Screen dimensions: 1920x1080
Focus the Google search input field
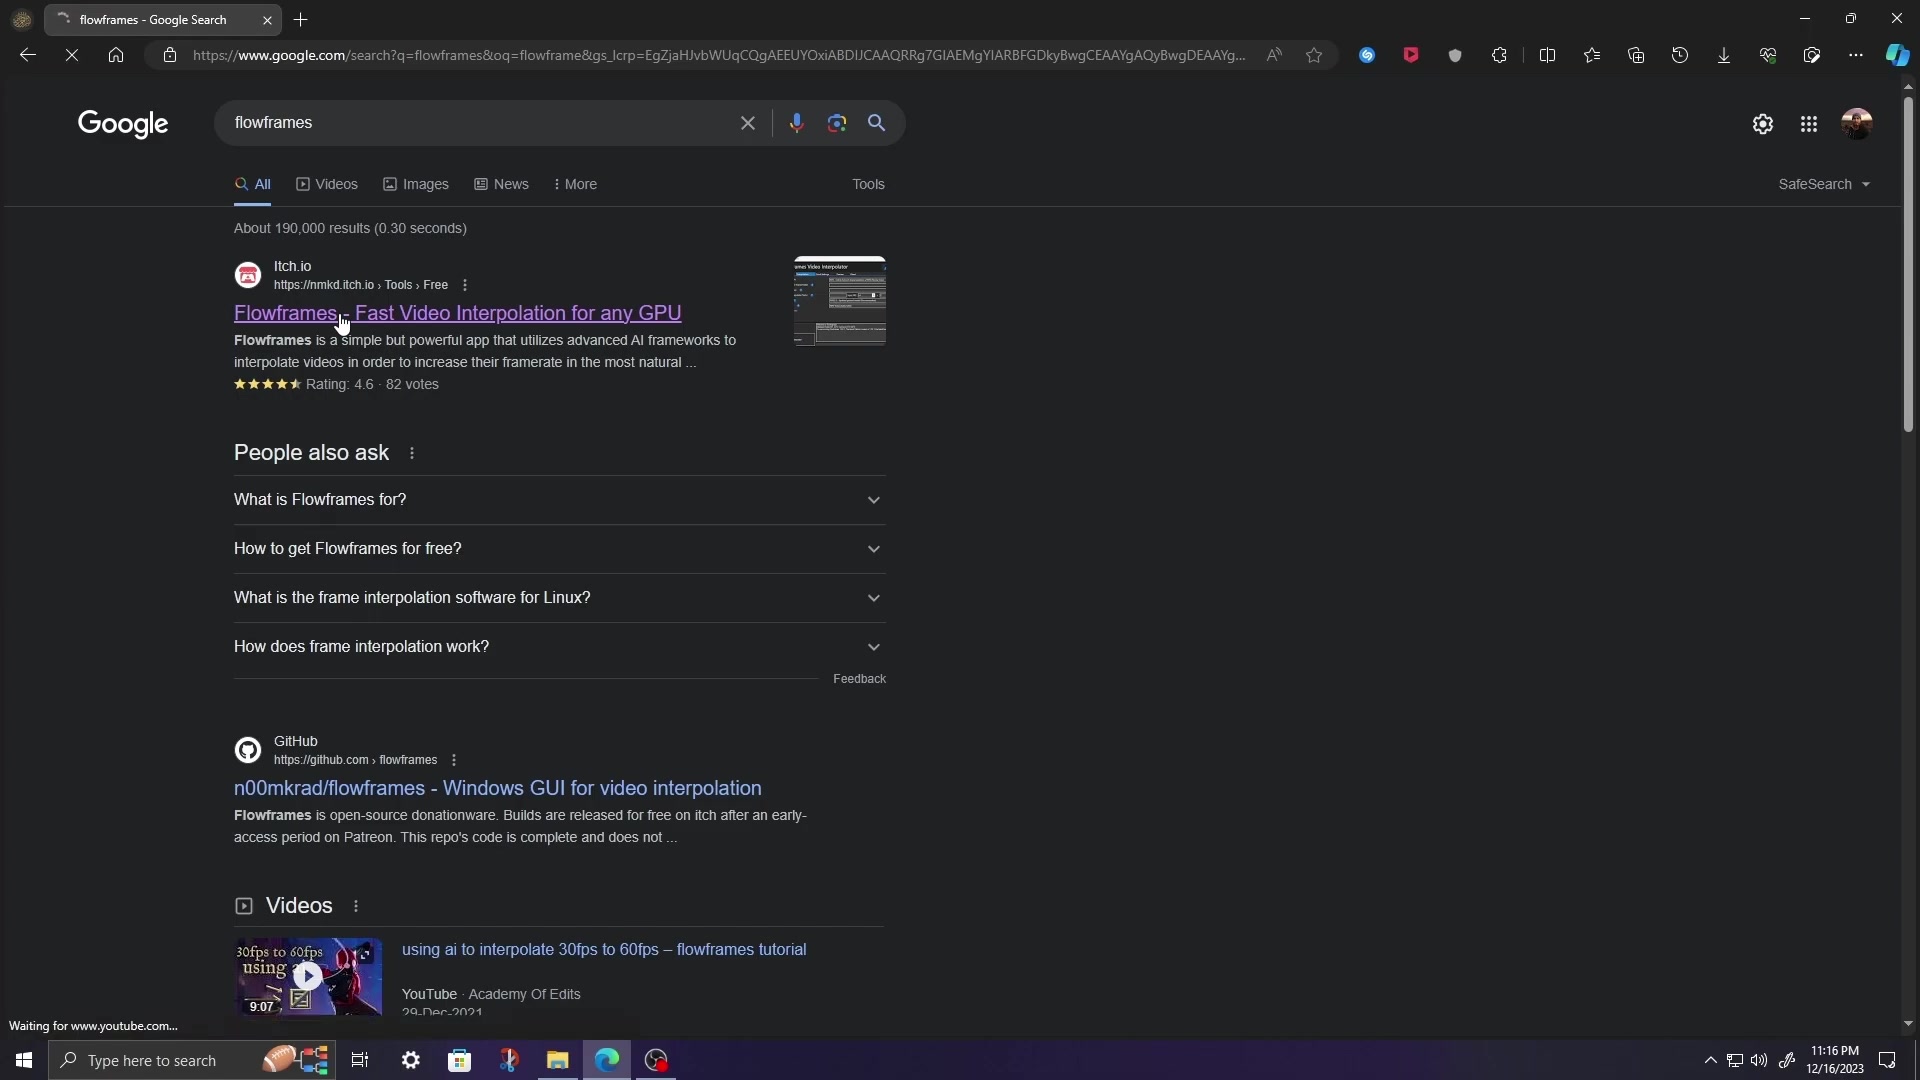pyautogui.click(x=480, y=123)
